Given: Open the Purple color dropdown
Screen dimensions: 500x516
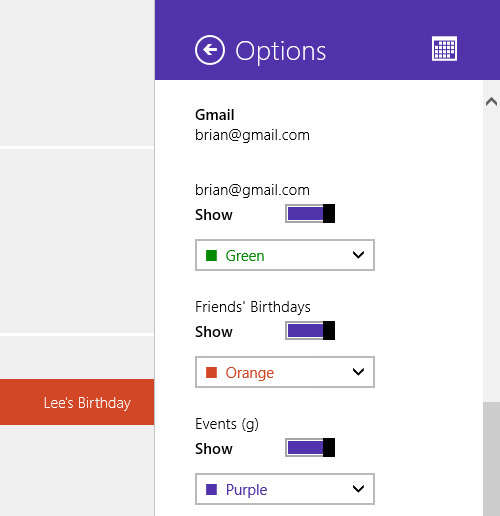Looking at the screenshot, I should point(285,489).
